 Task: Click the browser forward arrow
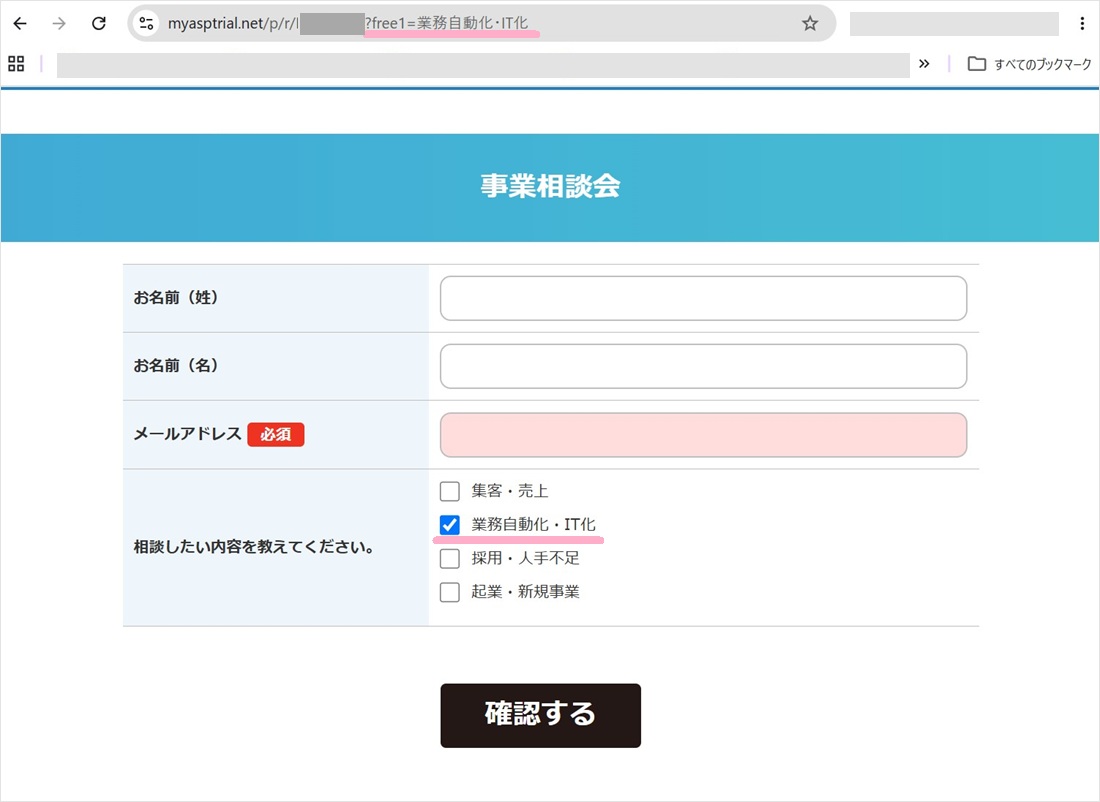coord(60,24)
